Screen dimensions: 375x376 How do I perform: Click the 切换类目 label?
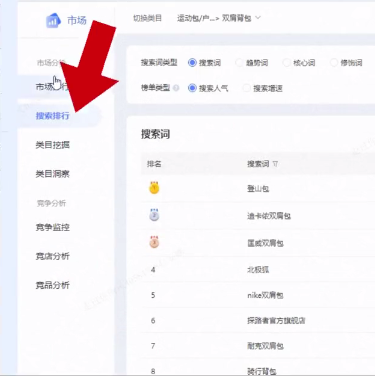coord(147,18)
